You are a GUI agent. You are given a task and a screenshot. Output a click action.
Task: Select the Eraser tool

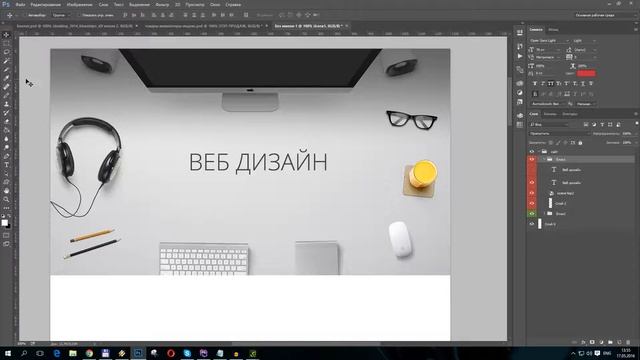point(6,121)
